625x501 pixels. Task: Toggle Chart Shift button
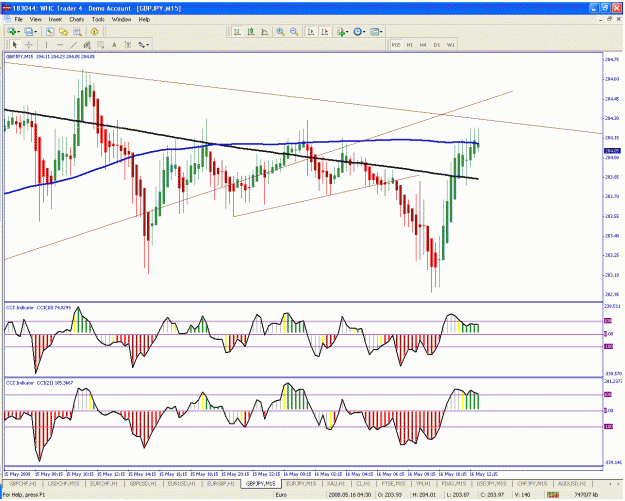324,31
